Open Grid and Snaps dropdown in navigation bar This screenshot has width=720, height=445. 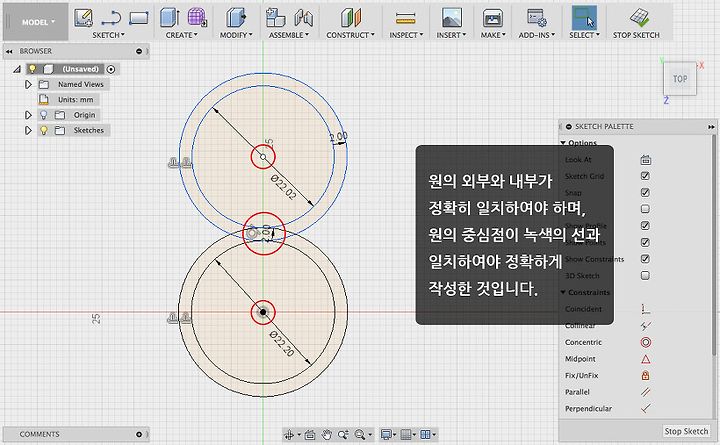[408, 434]
